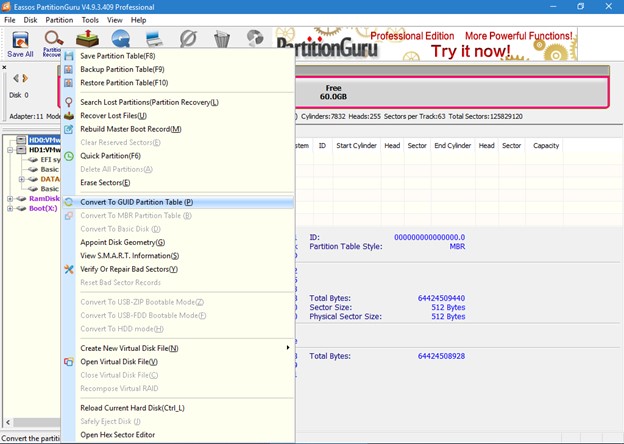Click the Quick Partition green clock icon
The width and height of the screenshot is (624, 444).
69,156
